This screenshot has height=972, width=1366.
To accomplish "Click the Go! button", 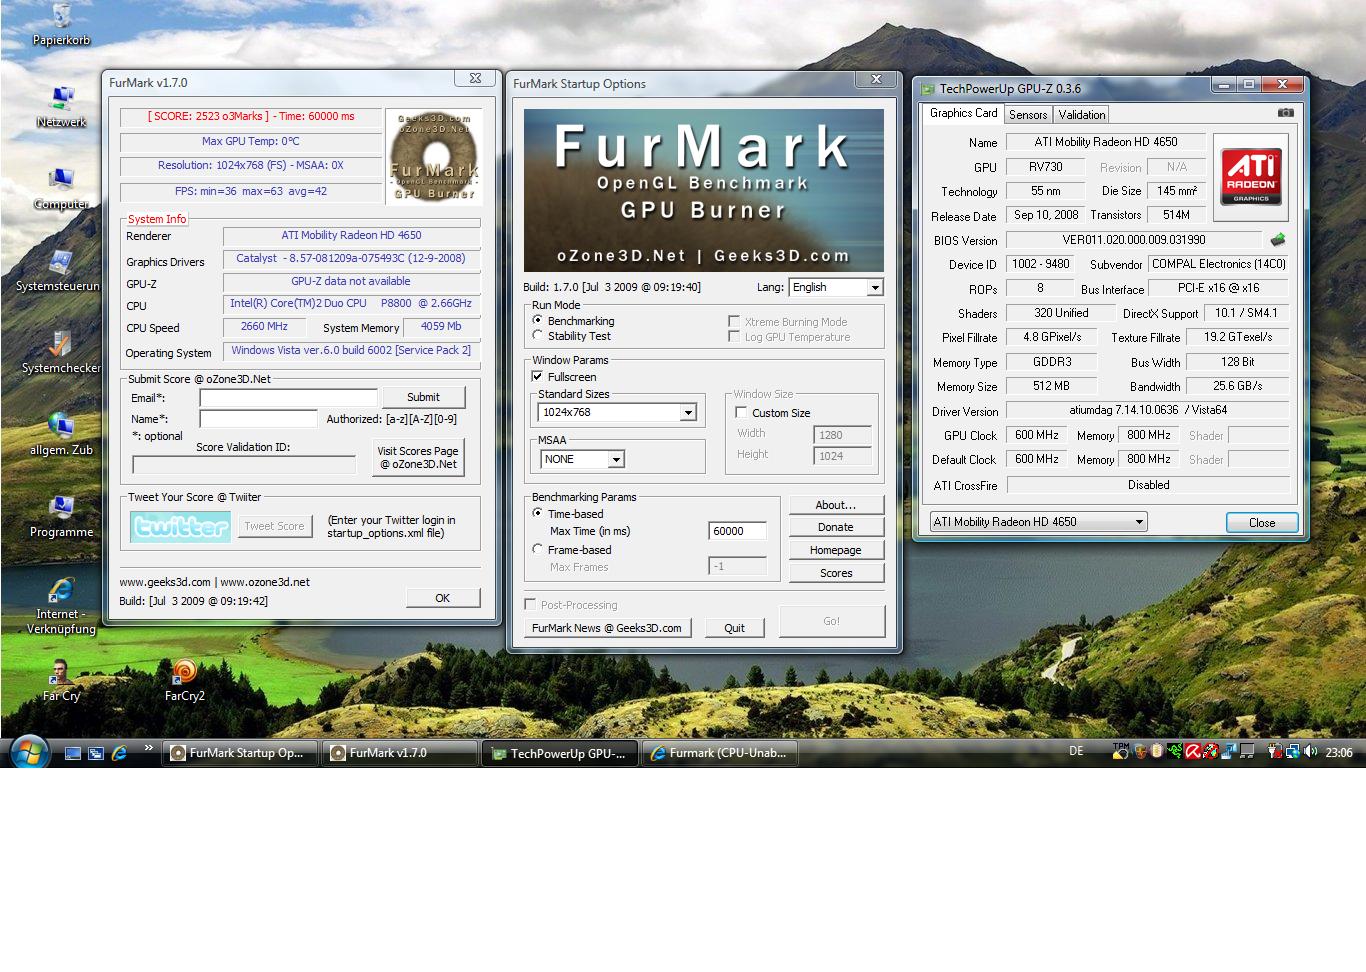I will [x=832, y=621].
